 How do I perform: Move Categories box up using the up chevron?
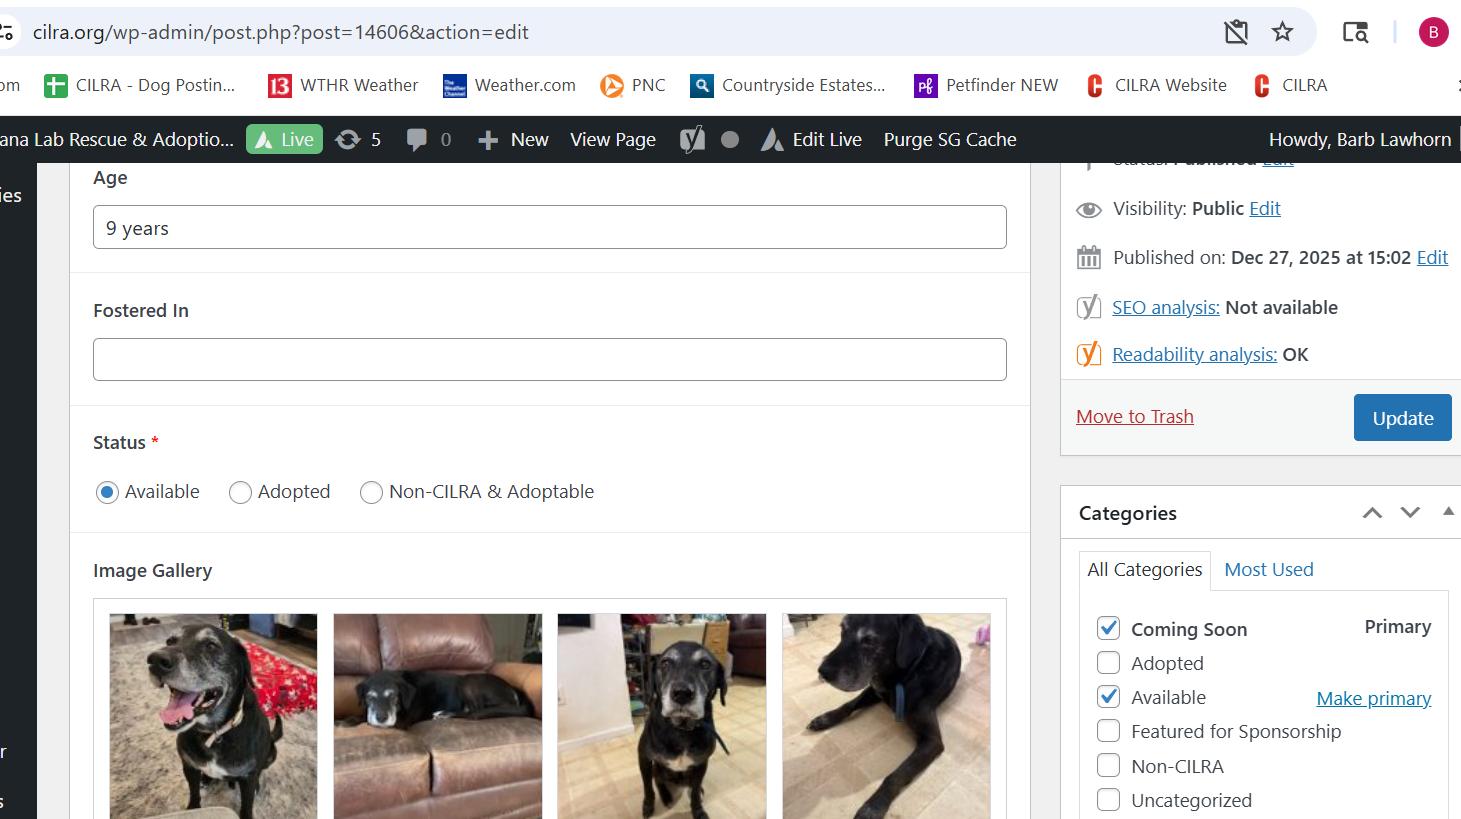(1372, 512)
